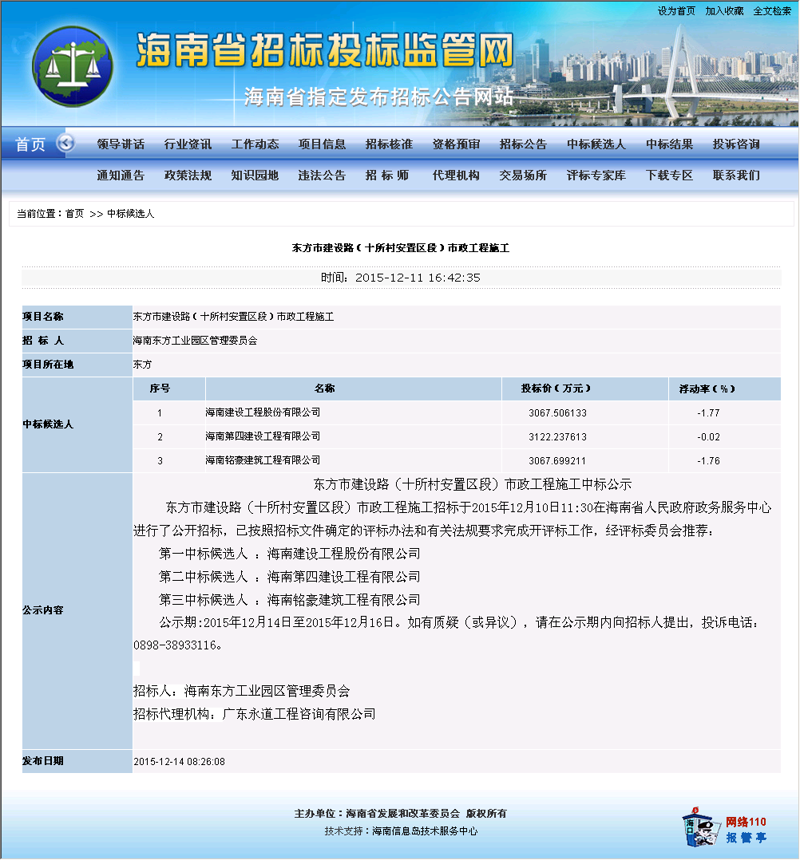The image size is (800, 860).
Task: Click the scales-of-justice site logo
Action: point(72,66)
